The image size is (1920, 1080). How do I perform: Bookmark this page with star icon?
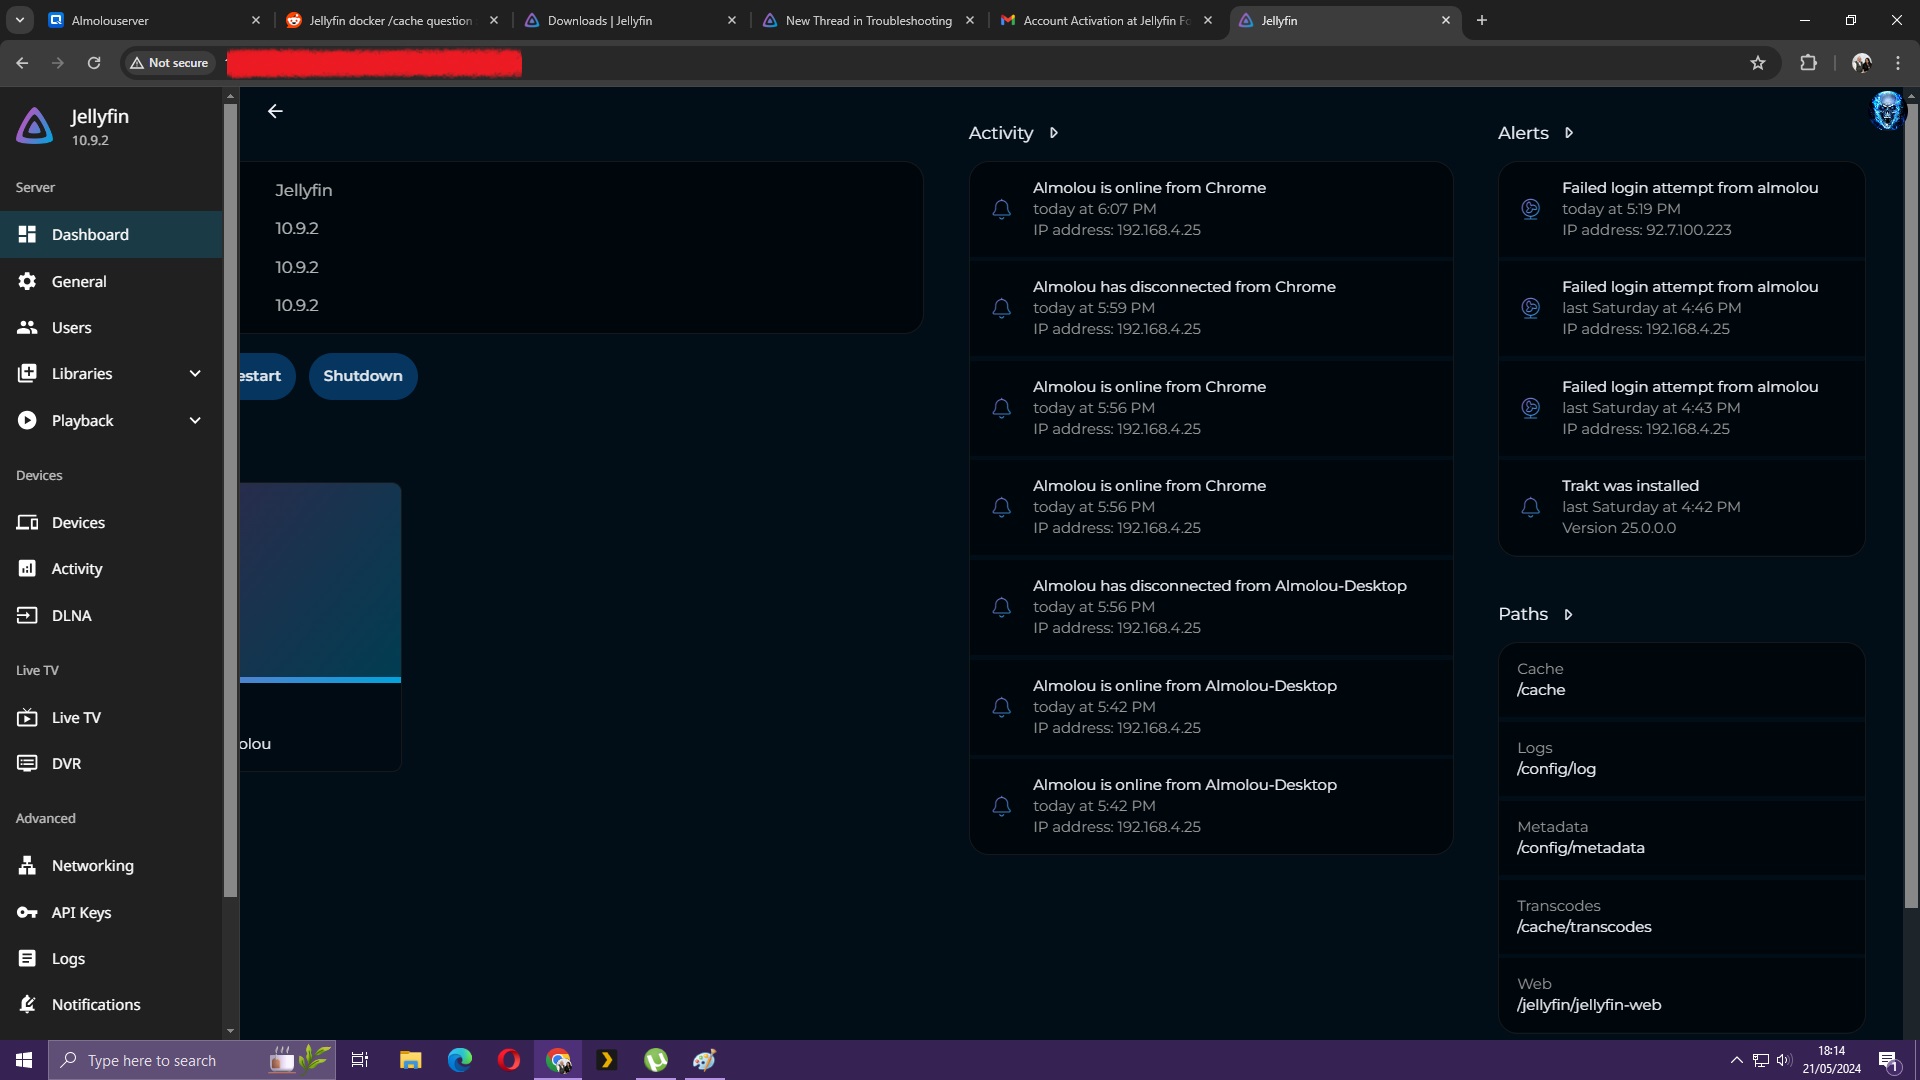tap(1758, 63)
